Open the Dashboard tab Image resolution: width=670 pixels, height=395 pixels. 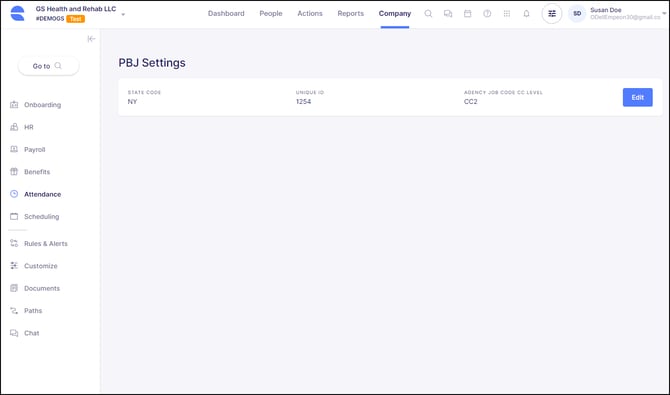click(226, 14)
